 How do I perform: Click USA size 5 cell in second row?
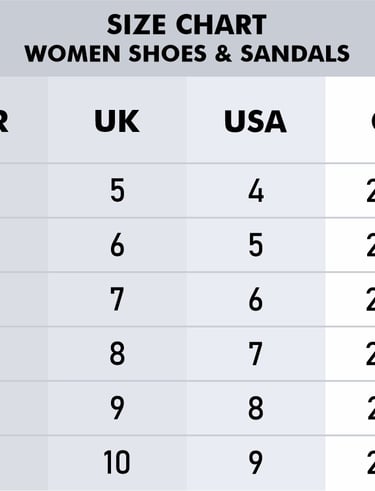[x=256, y=245]
